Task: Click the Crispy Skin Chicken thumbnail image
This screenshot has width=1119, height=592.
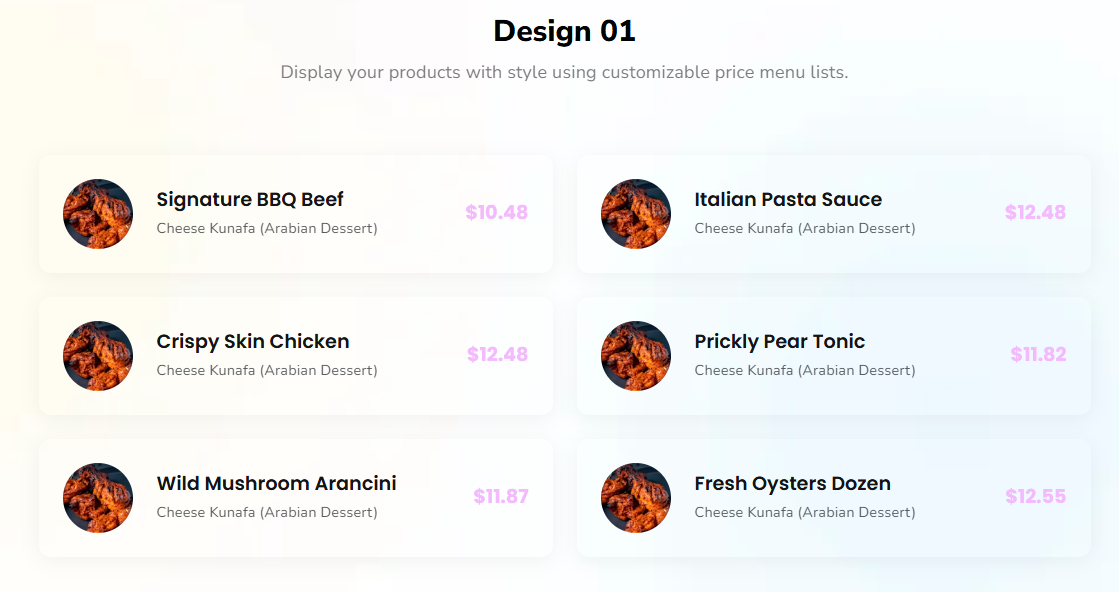Action: [x=97, y=356]
